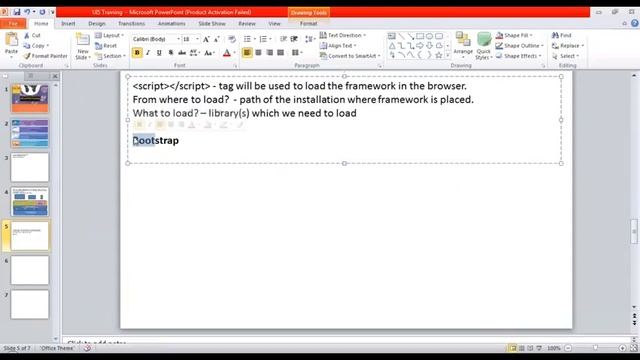Screen dimensions: 640x360
Task: Open Shape Outline options
Action: (520, 46)
